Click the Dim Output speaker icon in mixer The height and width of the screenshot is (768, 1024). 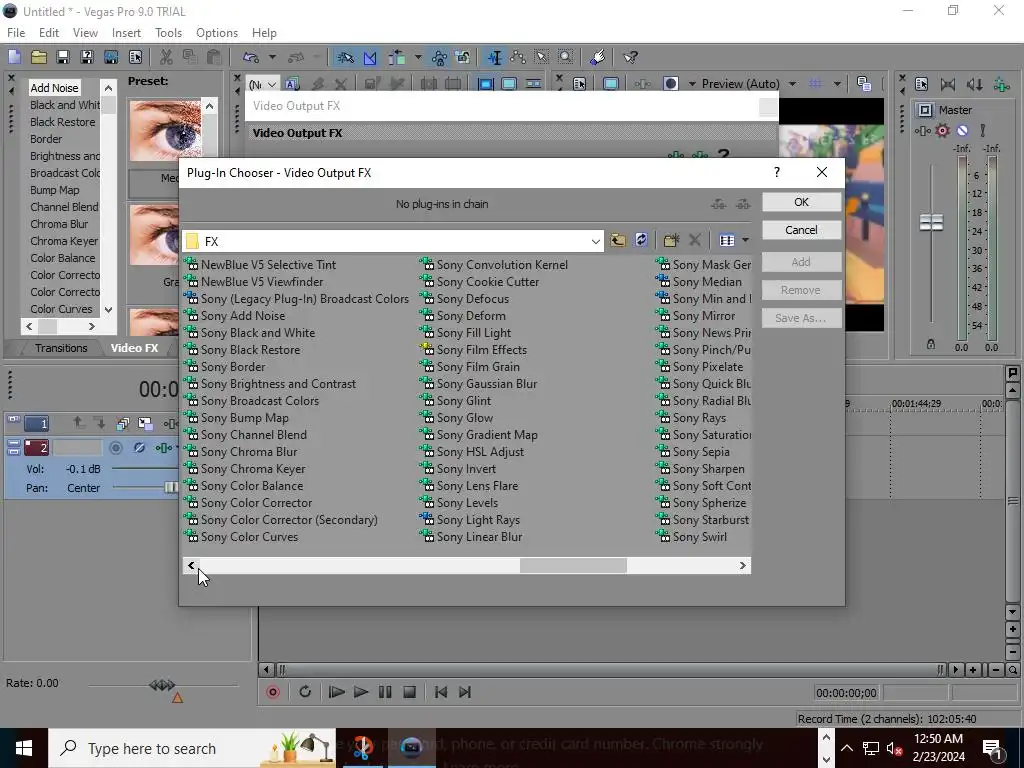[974, 84]
